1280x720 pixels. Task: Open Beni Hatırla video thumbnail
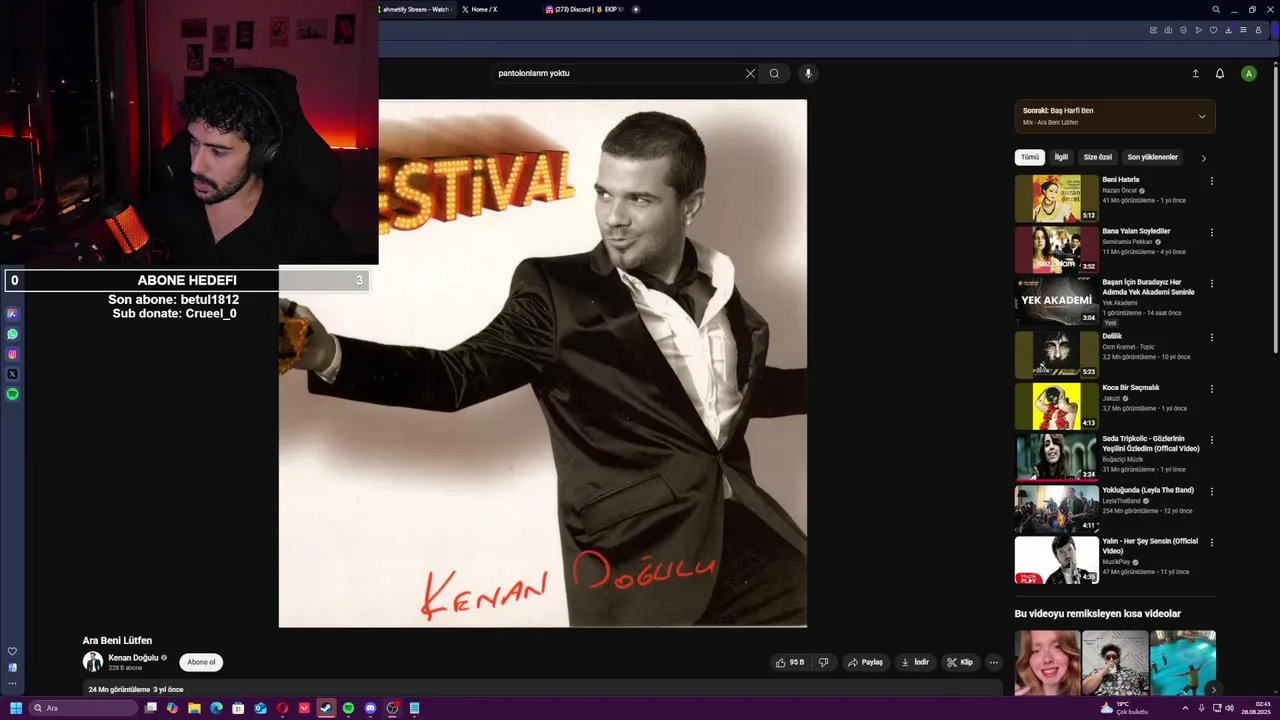click(1056, 198)
